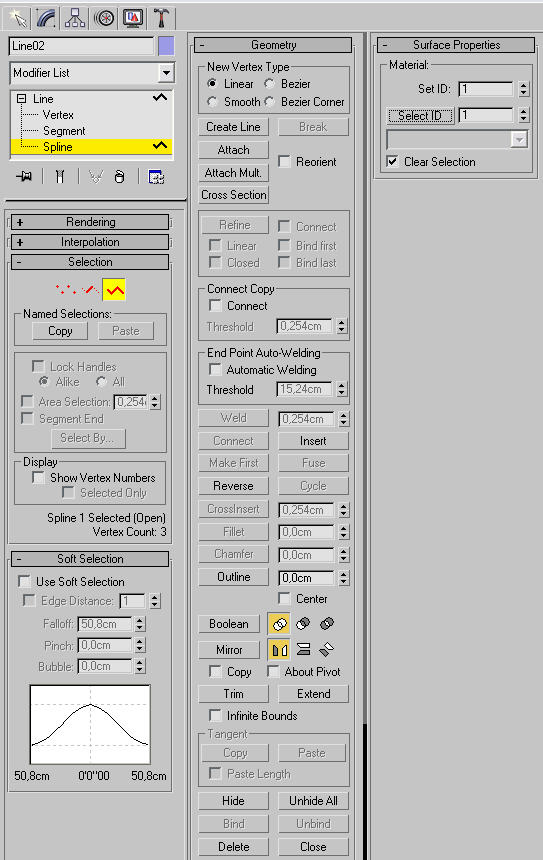Click the Outline amount field

pyautogui.click(x=306, y=578)
